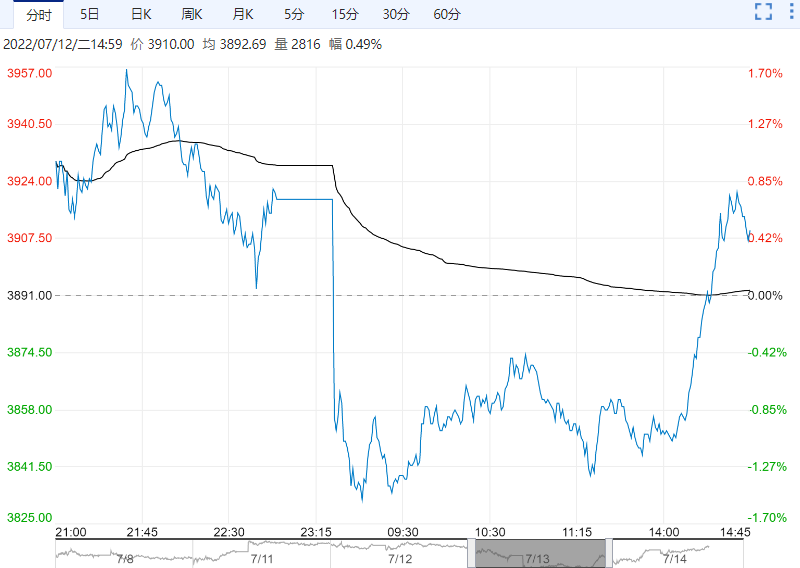Click the 0.00% percent axis label

[765, 295]
